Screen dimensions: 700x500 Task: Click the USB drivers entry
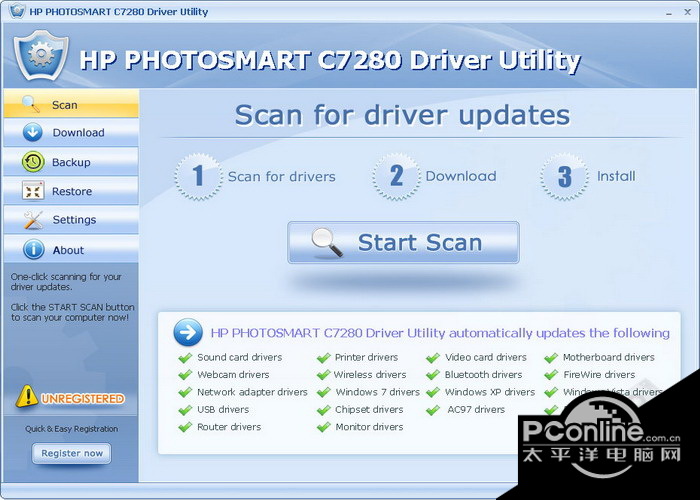pos(223,409)
